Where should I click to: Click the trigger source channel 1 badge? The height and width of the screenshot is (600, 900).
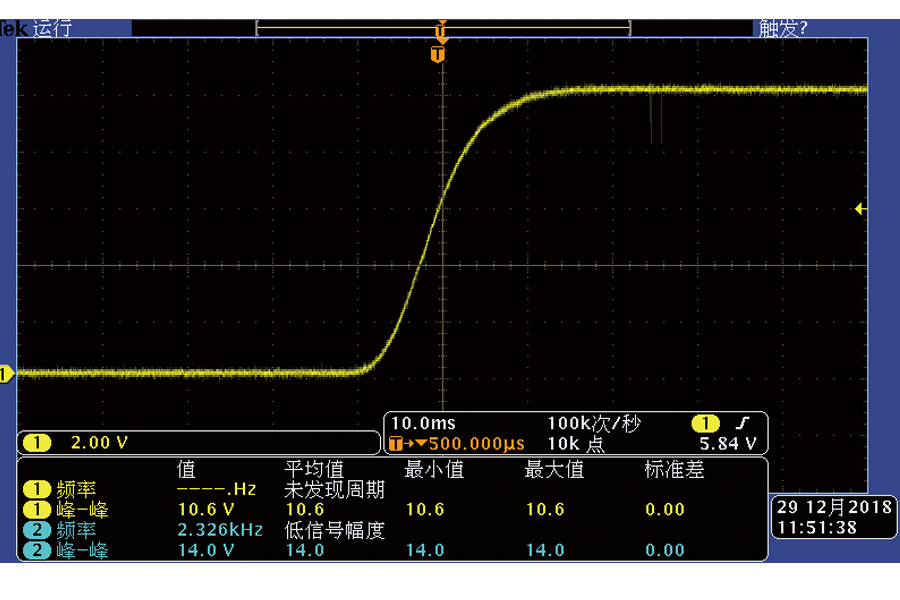pyautogui.click(x=705, y=423)
